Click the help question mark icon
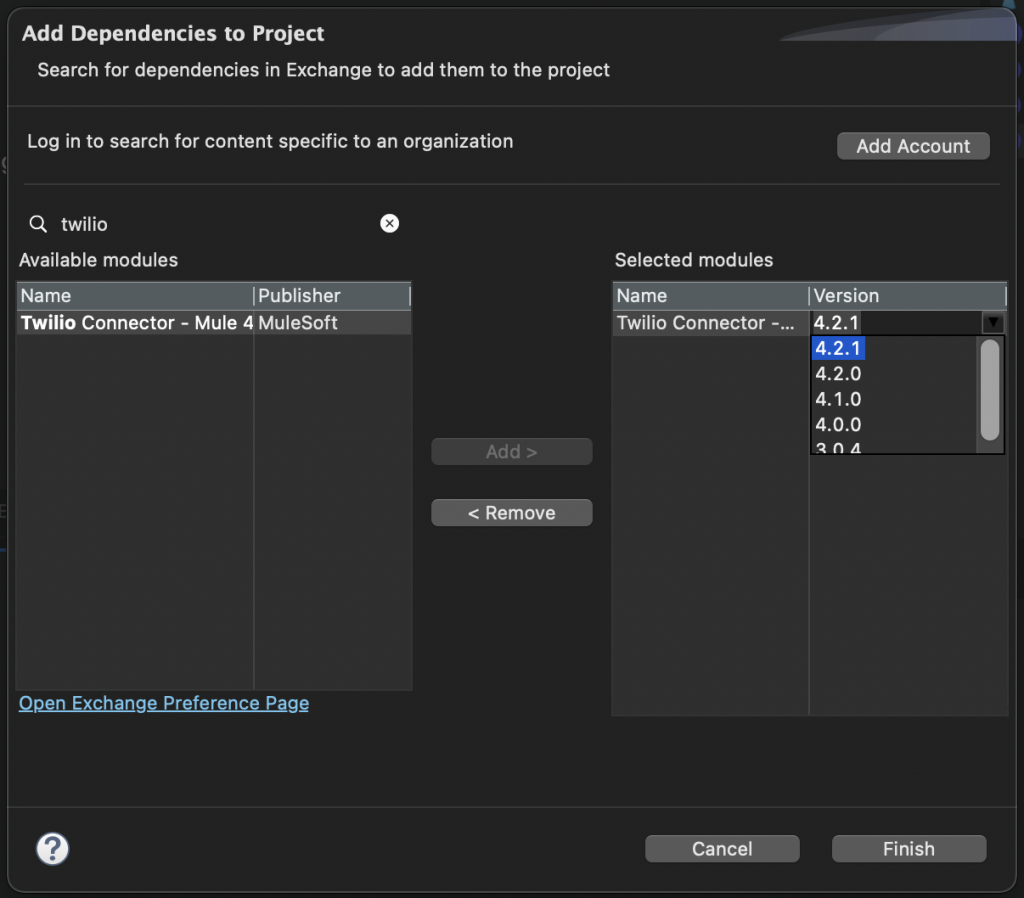Screen dimensions: 1024x898 (x=52, y=848)
